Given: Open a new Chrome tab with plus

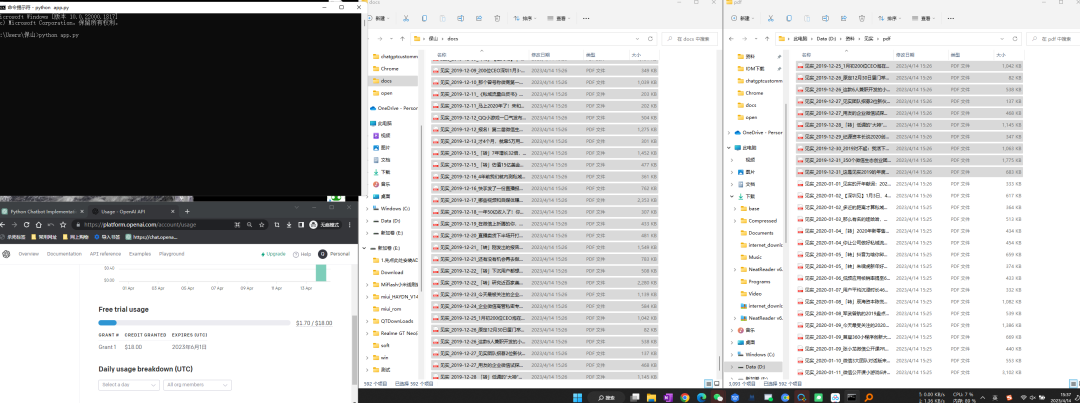Looking at the screenshot, I should pyautogui.click(x=187, y=211).
